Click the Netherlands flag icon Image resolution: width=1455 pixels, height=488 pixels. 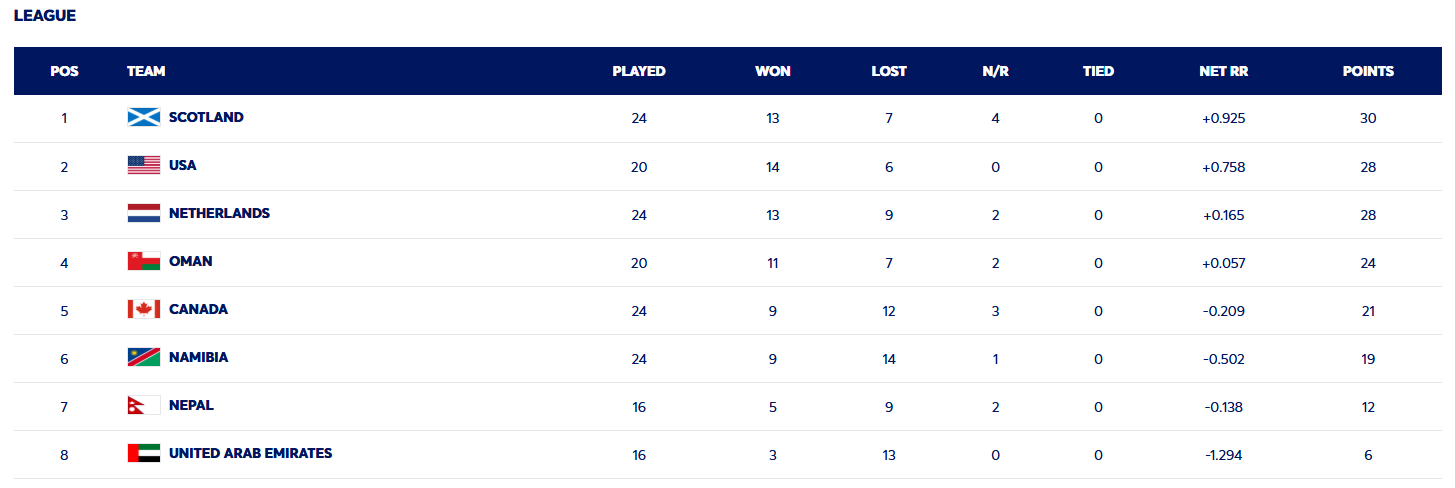pyautogui.click(x=144, y=213)
